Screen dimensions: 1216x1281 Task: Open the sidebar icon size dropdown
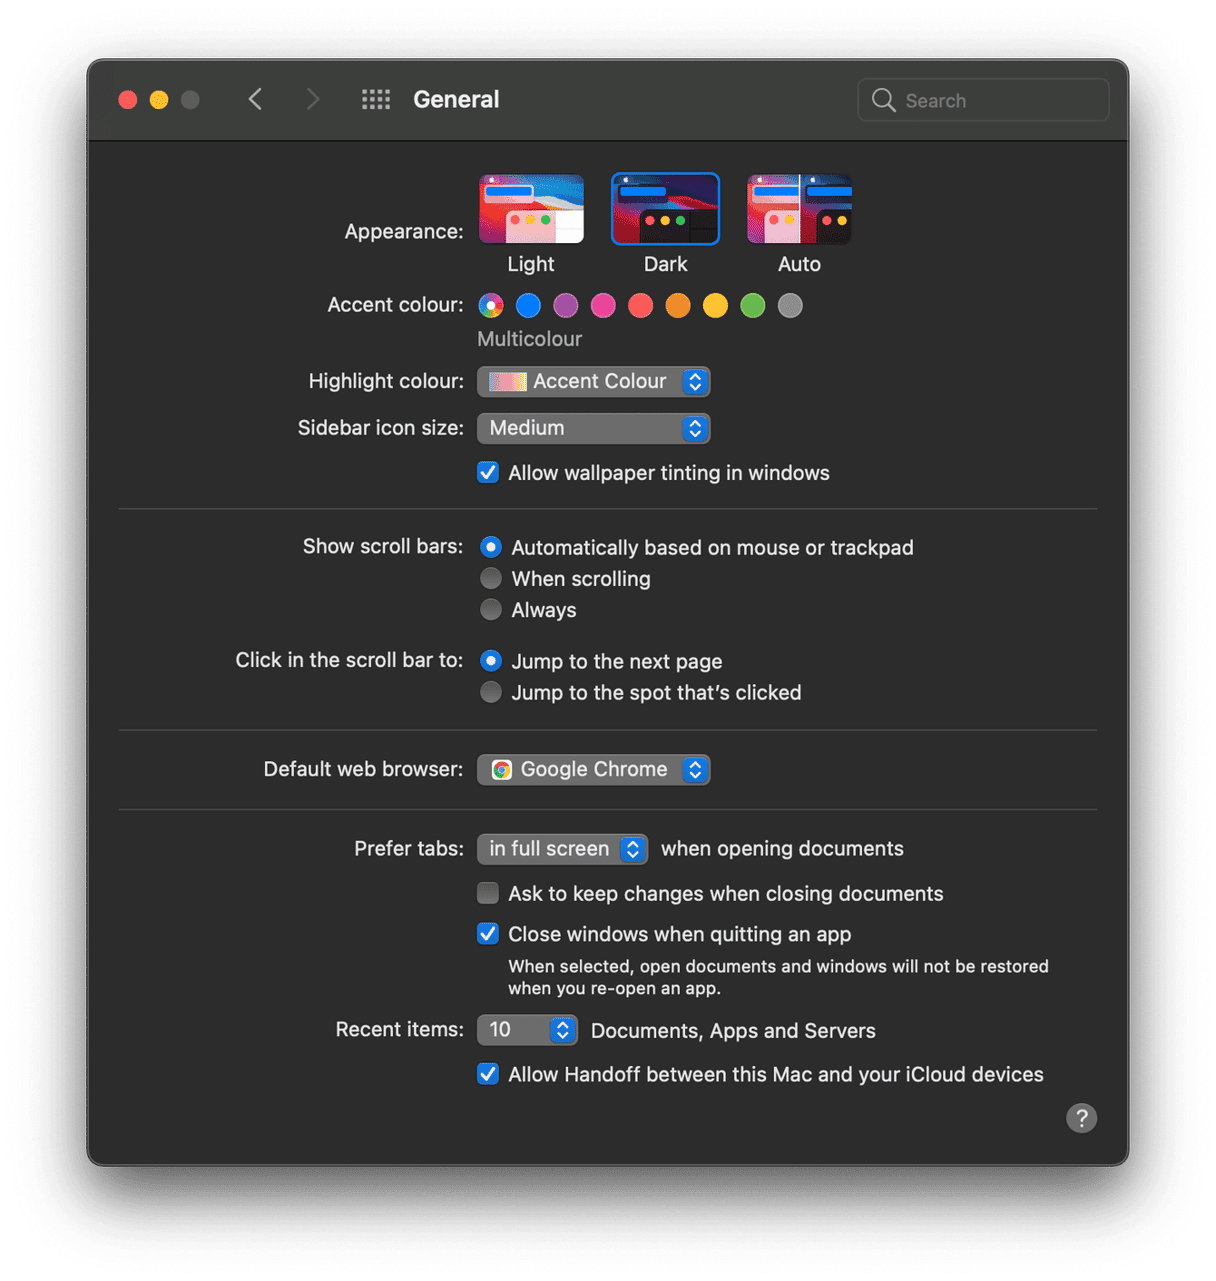tap(593, 428)
